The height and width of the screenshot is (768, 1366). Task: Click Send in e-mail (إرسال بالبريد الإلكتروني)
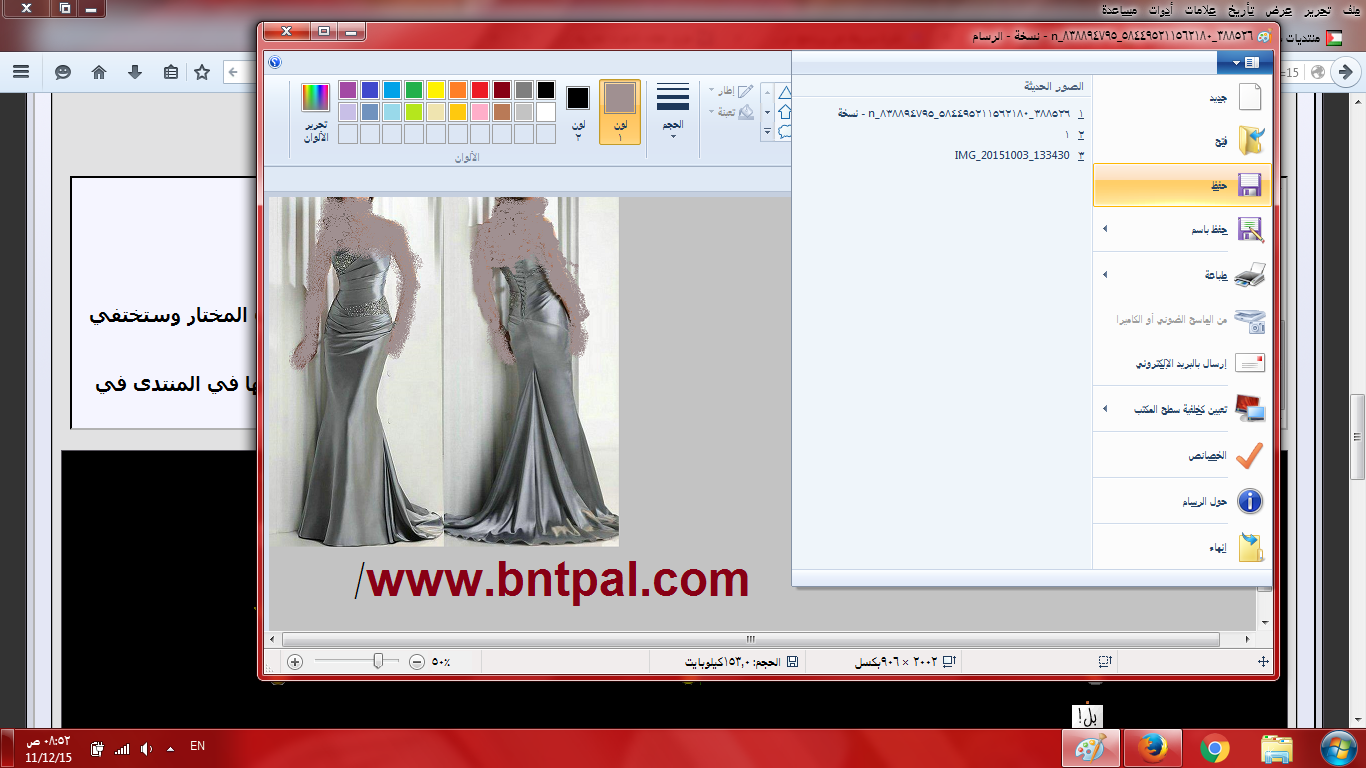coord(1182,364)
